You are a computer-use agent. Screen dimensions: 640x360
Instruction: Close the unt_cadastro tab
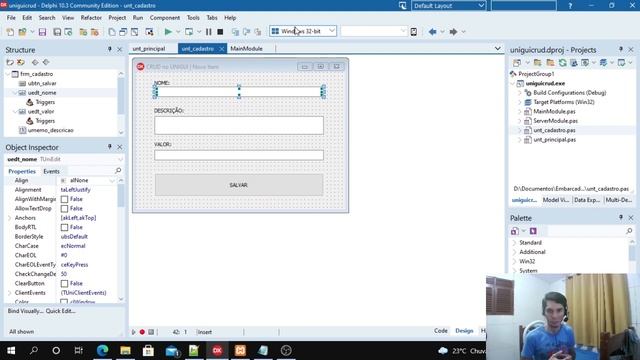point(222,49)
